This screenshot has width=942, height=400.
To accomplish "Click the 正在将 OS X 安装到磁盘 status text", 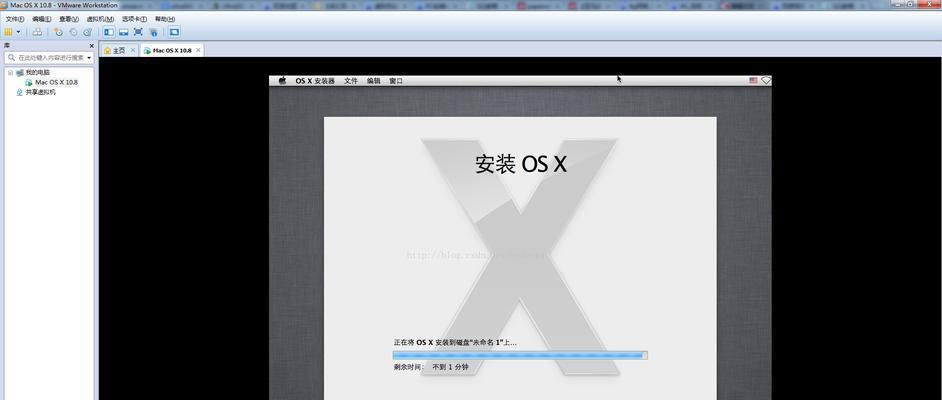I will (455, 342).
